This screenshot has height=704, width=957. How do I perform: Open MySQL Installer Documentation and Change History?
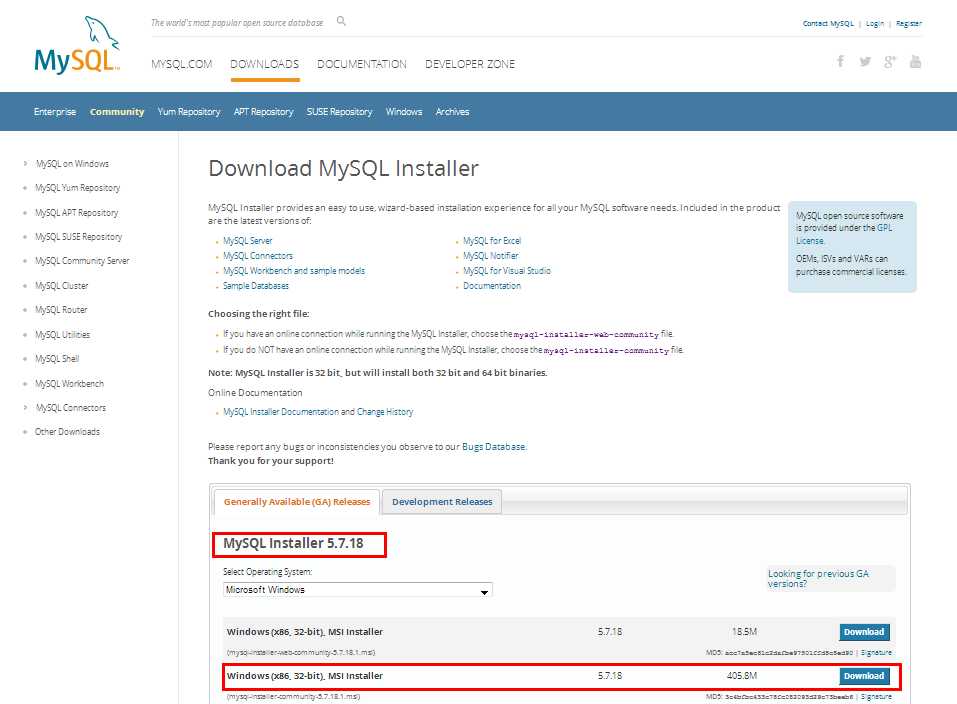pyautogui.click(x=318, y=412)
